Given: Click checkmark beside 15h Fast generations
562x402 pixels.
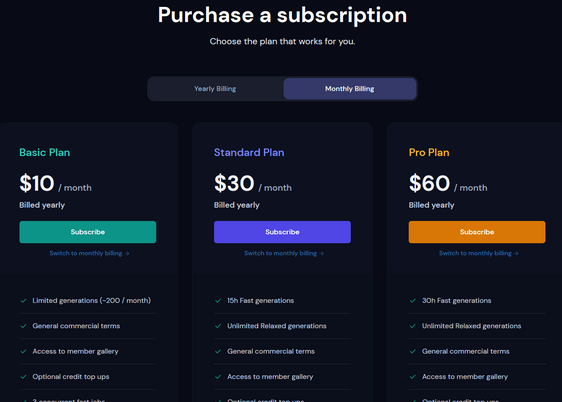Looking at the screenshot, I should (x=218, y=301).
